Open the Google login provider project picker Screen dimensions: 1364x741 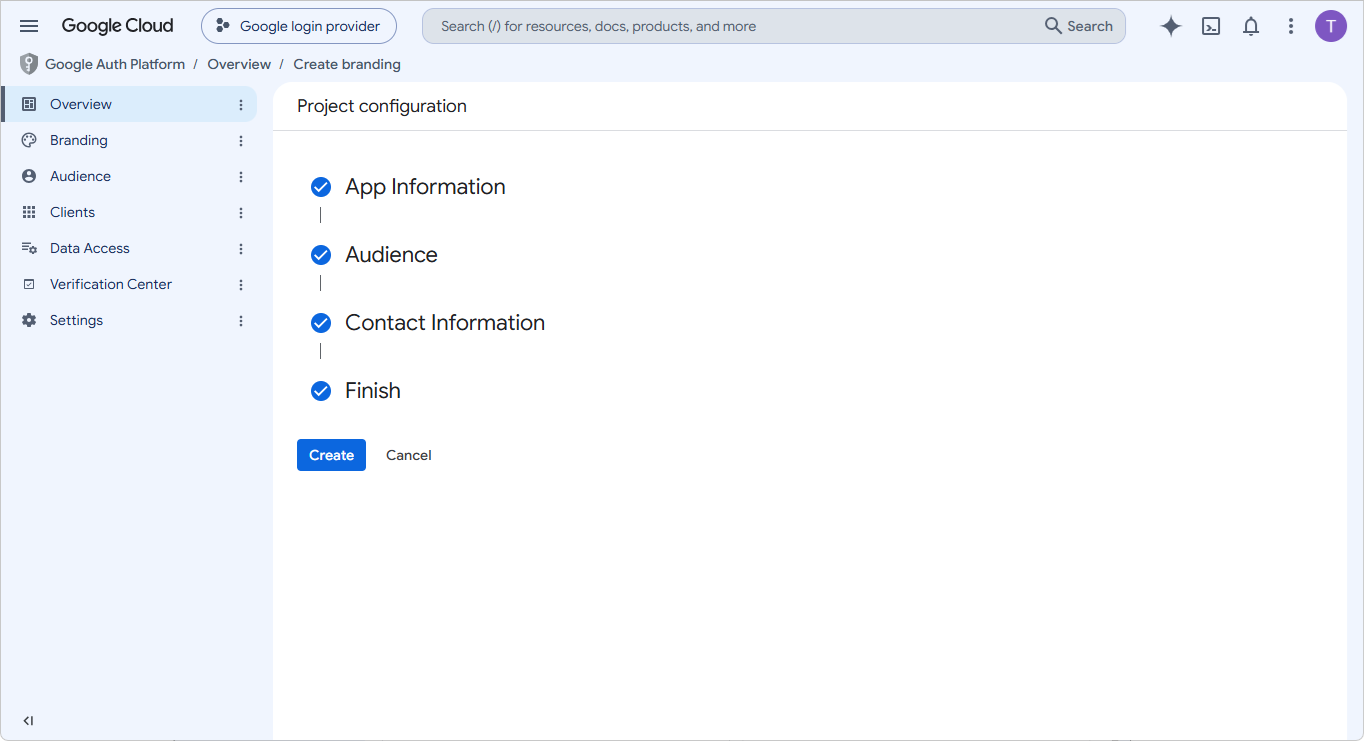(x=299, y=26)
